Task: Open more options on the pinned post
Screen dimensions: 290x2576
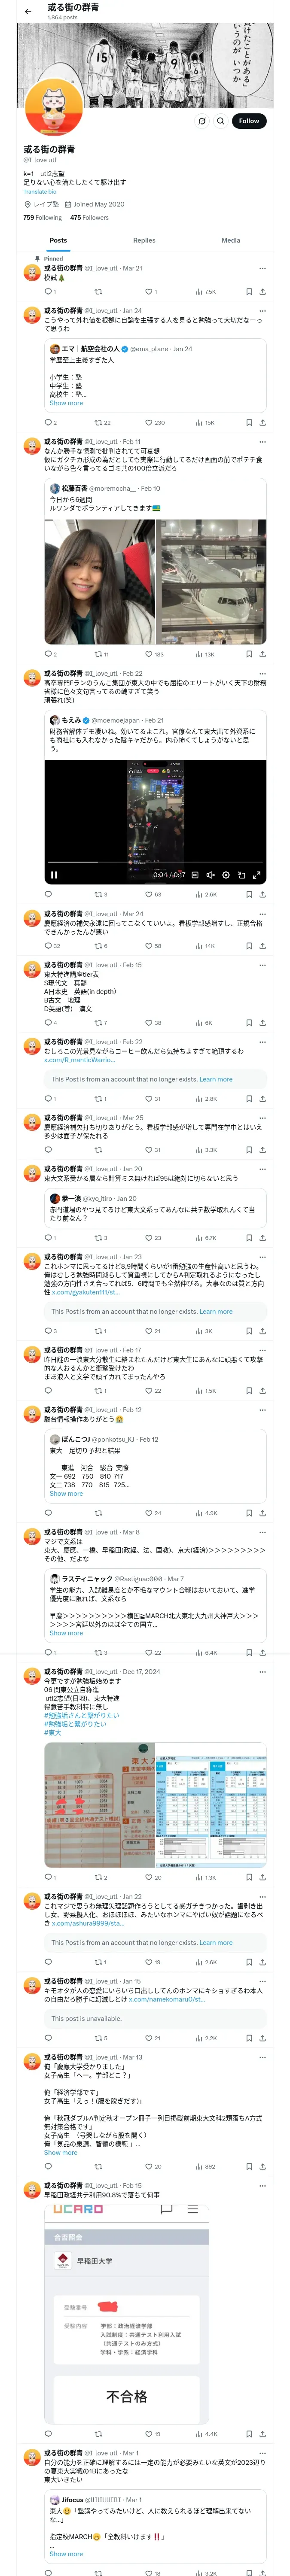Action: [x=262, y=268]
